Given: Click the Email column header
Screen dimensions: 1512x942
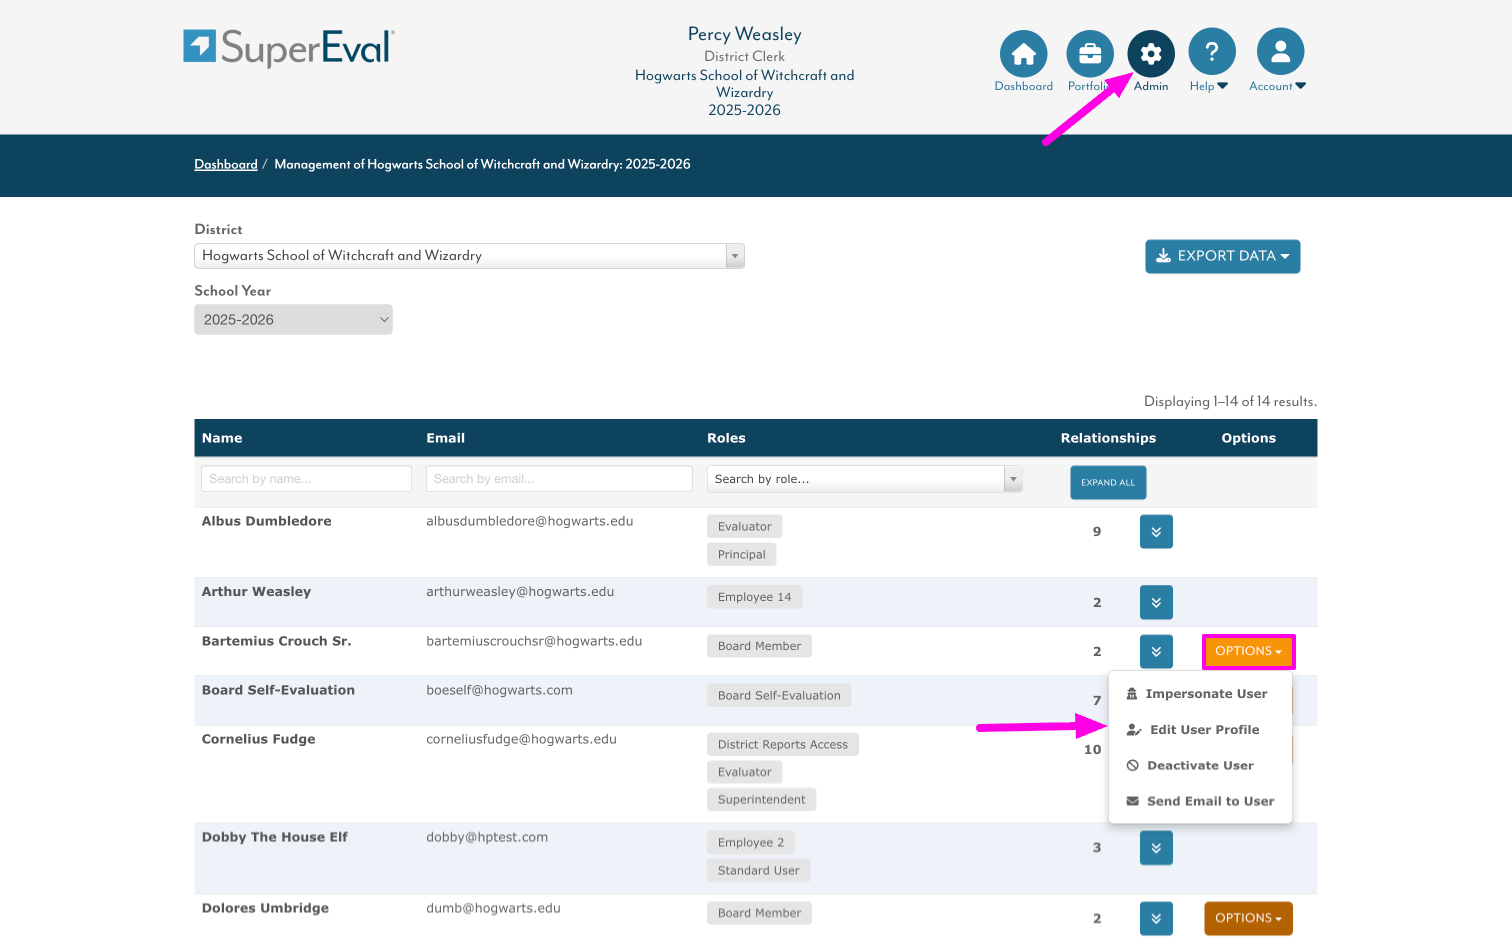Looking at the screenshot, I should coord(445,438).
